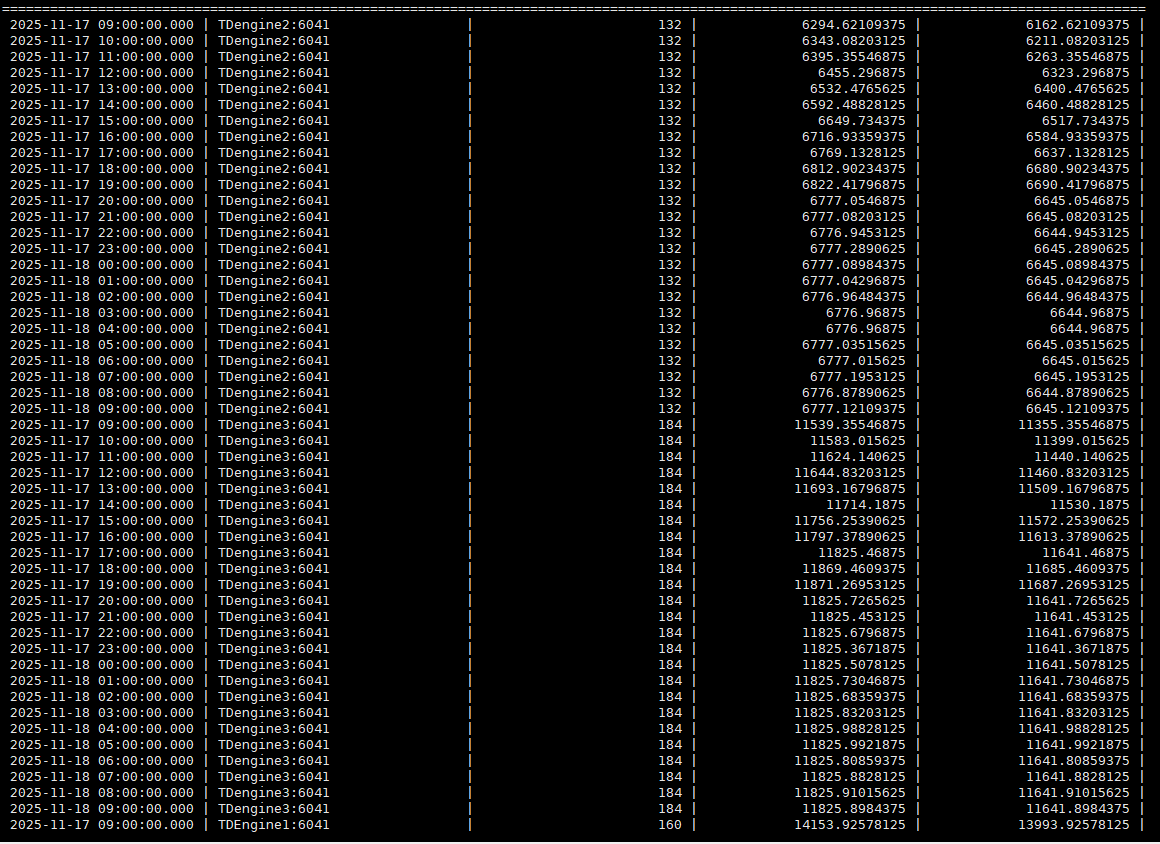The image size is (1160, 844).
Task: Select TDengine2:6041 in the 2025-11-18 09:00 row
Action: pos(273,409)
